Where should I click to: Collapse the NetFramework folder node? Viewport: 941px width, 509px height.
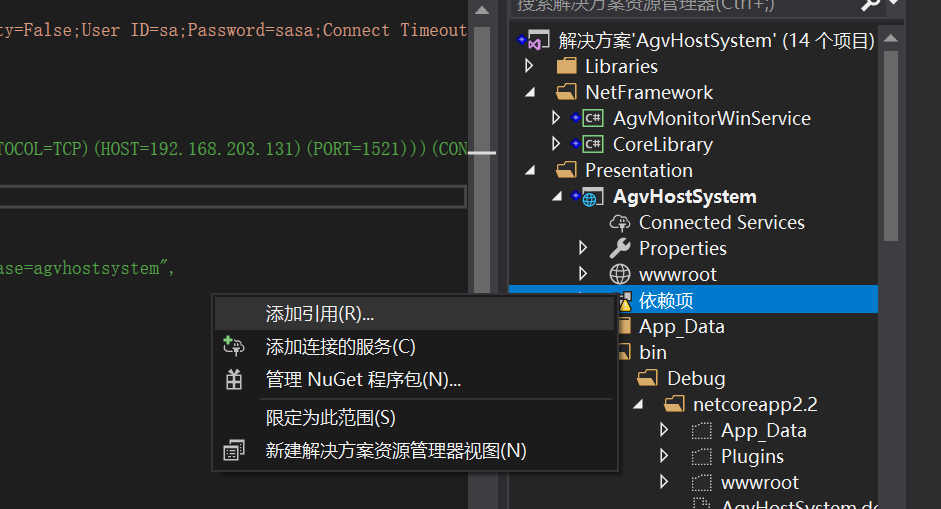tap(530, 92)
